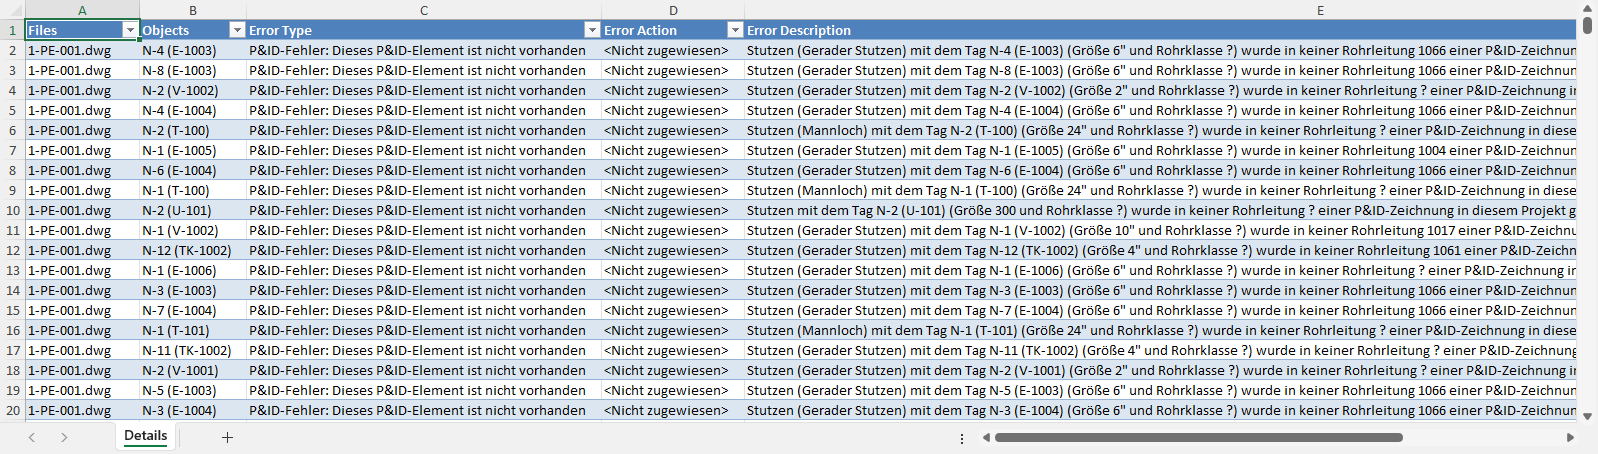The image size is (1598, 454).
Task: Select column C header
Action: tap(424, 10)
